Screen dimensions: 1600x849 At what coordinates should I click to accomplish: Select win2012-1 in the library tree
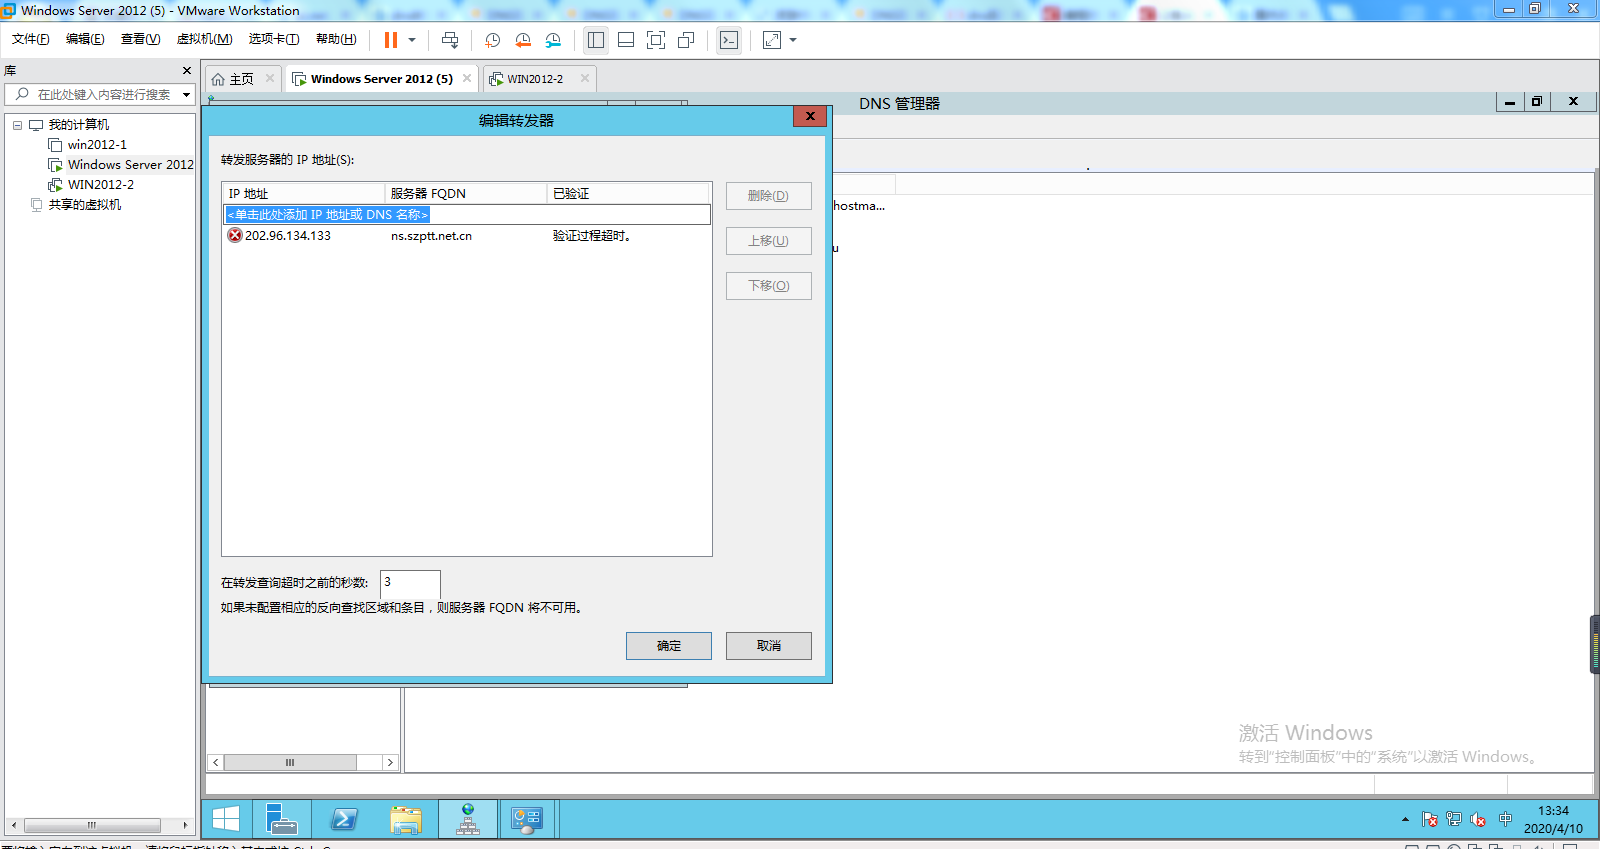pyautogui.click(x=97, y=145)
